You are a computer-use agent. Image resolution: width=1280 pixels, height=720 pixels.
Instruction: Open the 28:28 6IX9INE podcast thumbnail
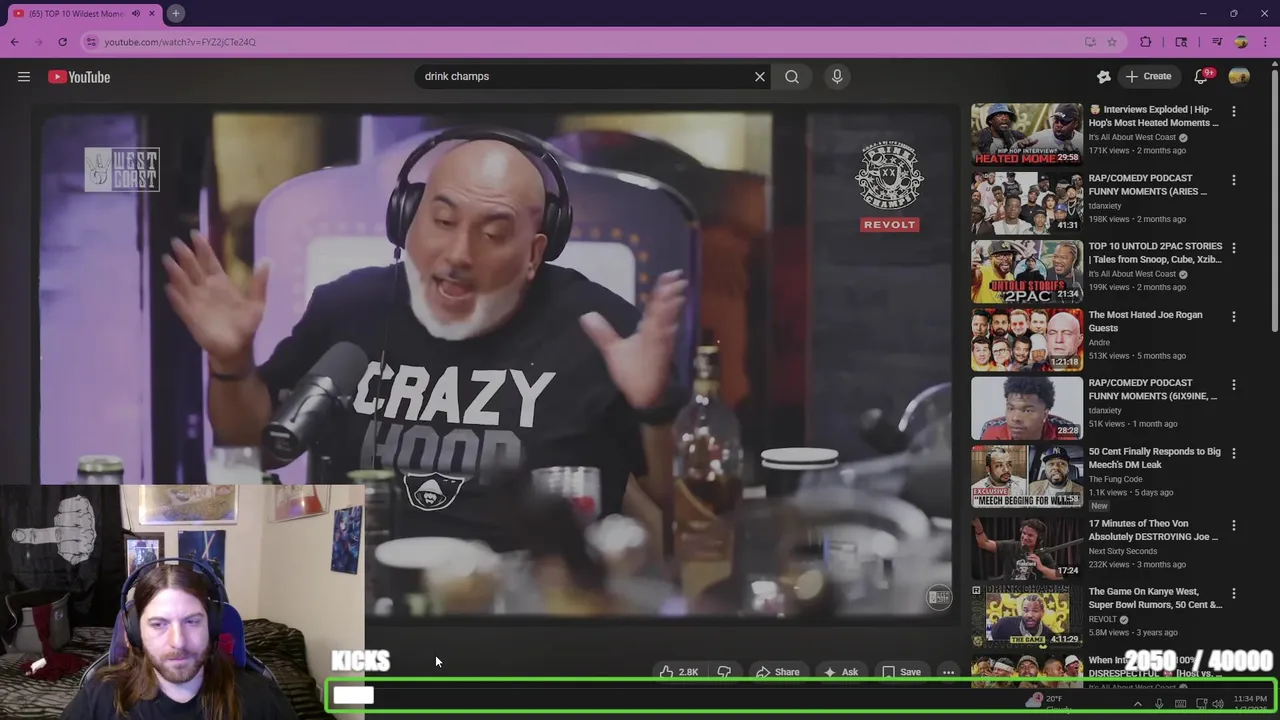1026,407
